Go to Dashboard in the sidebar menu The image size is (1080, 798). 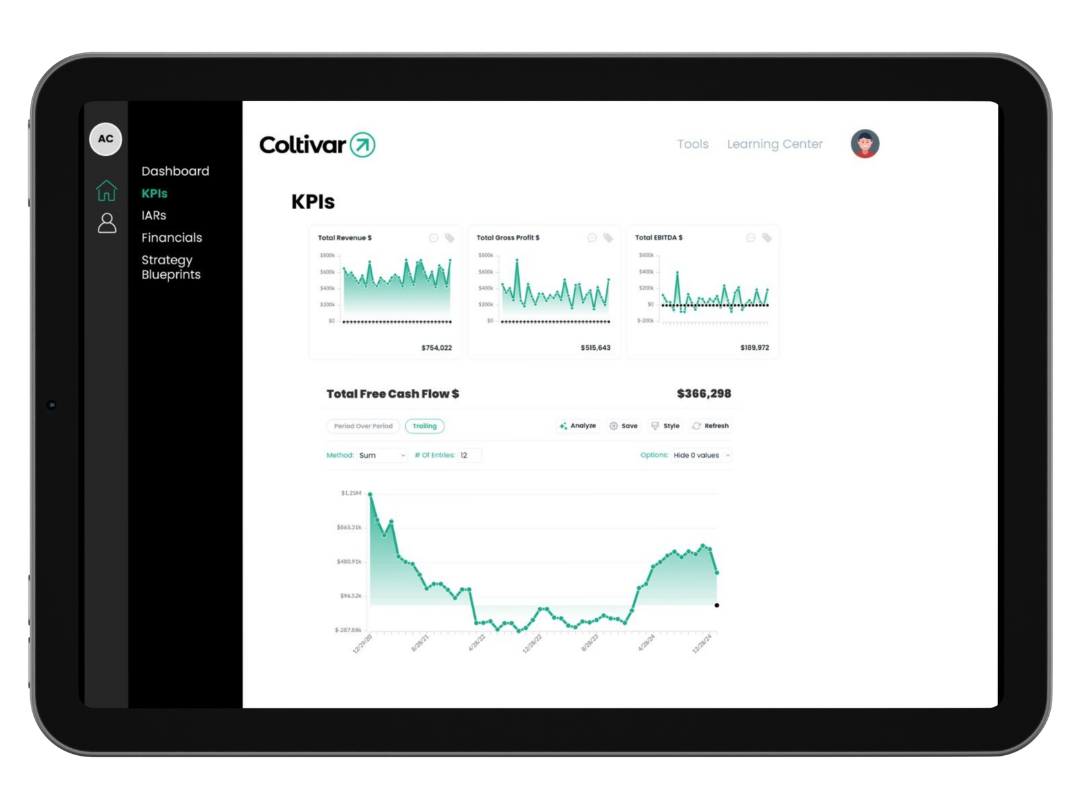[x=175, y=171]
